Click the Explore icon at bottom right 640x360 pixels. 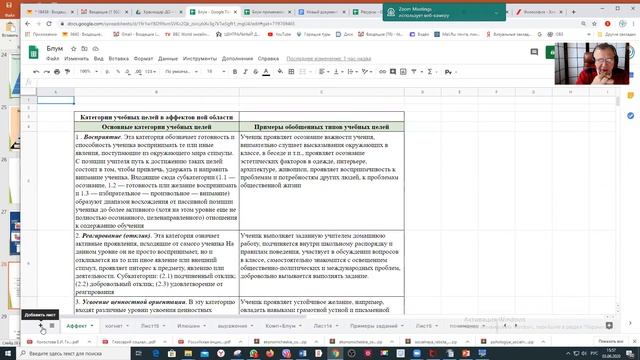(x=609, y=326)
